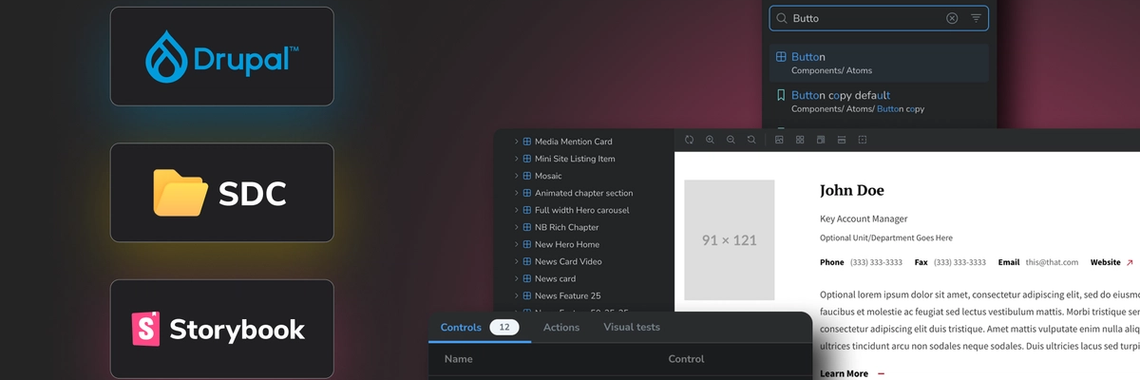Open the preview background picker icon
The image size is (1140, 380).
[x=779, y=140]
